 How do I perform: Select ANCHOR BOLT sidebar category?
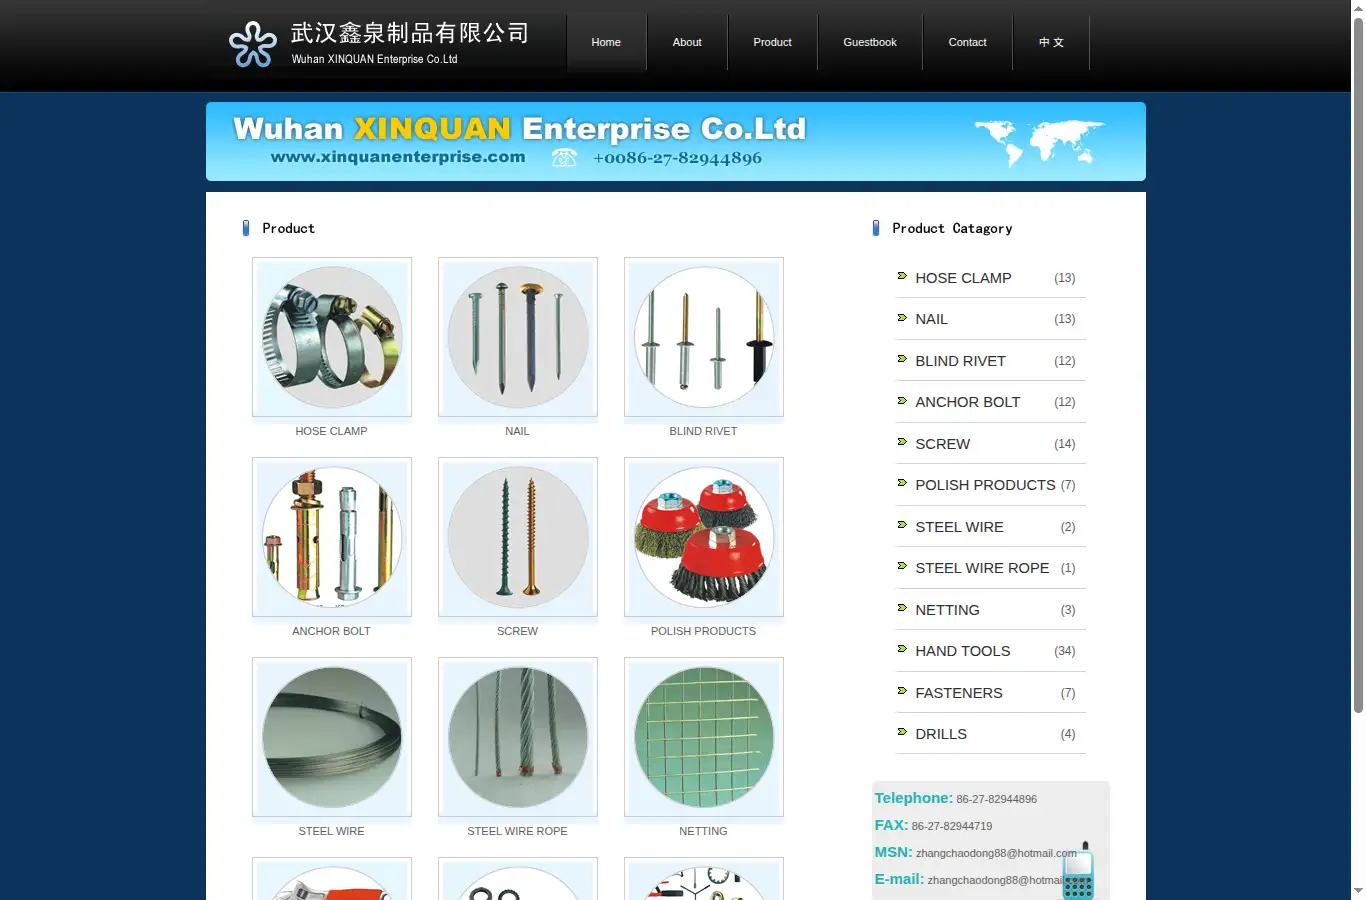pos(967,402)
